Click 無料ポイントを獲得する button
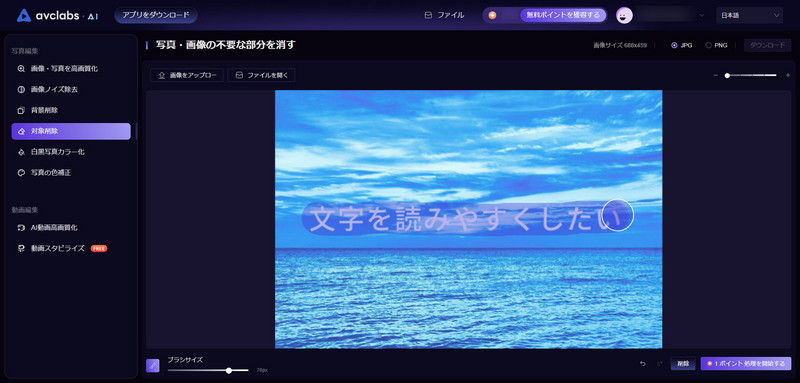800x383 pixels. click(563, 15)
